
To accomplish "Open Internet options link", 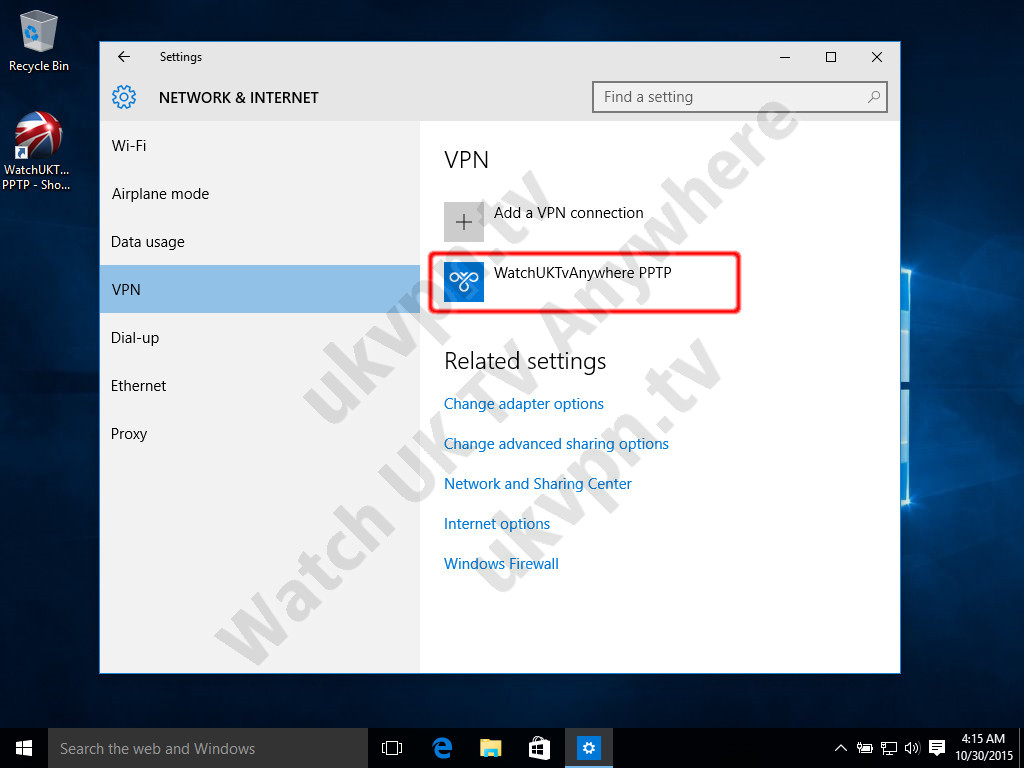I will coord(497,524).
